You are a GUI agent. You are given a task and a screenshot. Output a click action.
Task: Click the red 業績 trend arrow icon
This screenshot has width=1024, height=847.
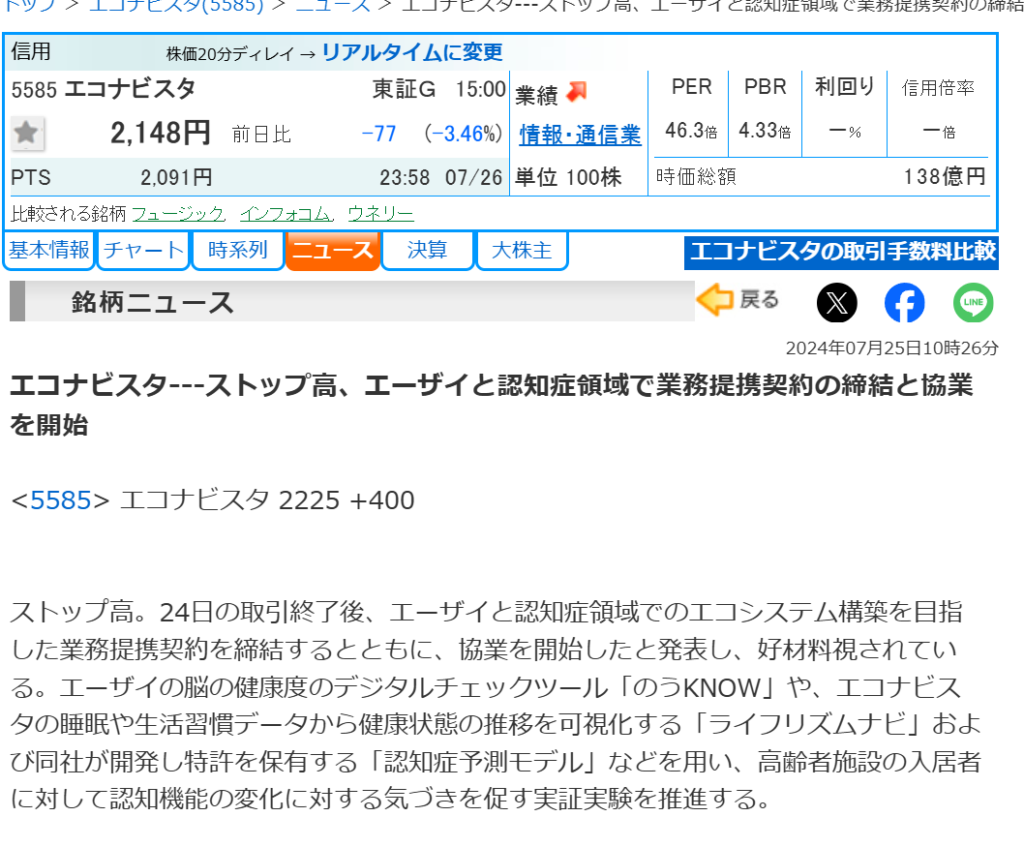577,93
